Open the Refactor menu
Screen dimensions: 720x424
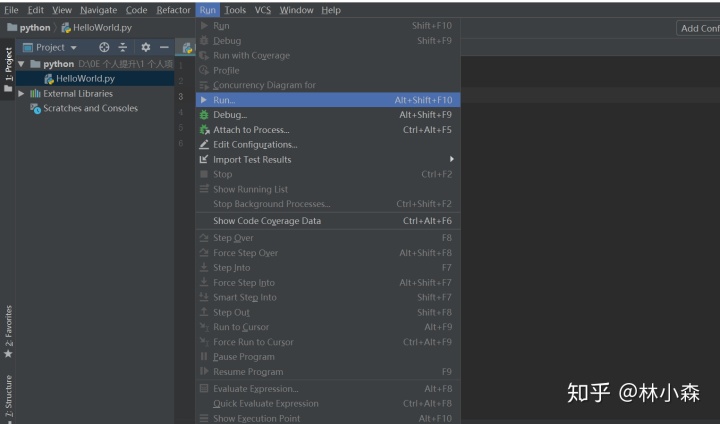[x=173, y=10]
